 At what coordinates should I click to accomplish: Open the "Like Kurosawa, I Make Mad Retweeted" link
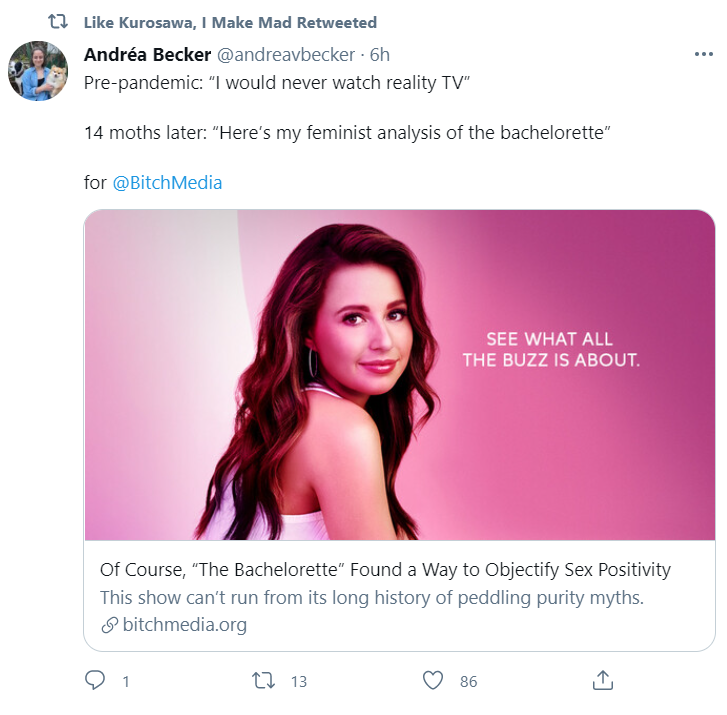(x=230, y=22)
